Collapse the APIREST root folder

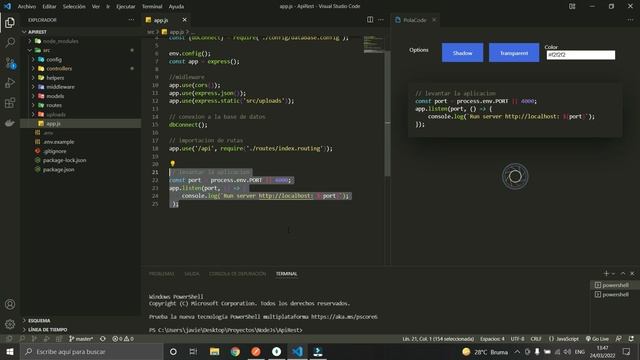(24, 32)
